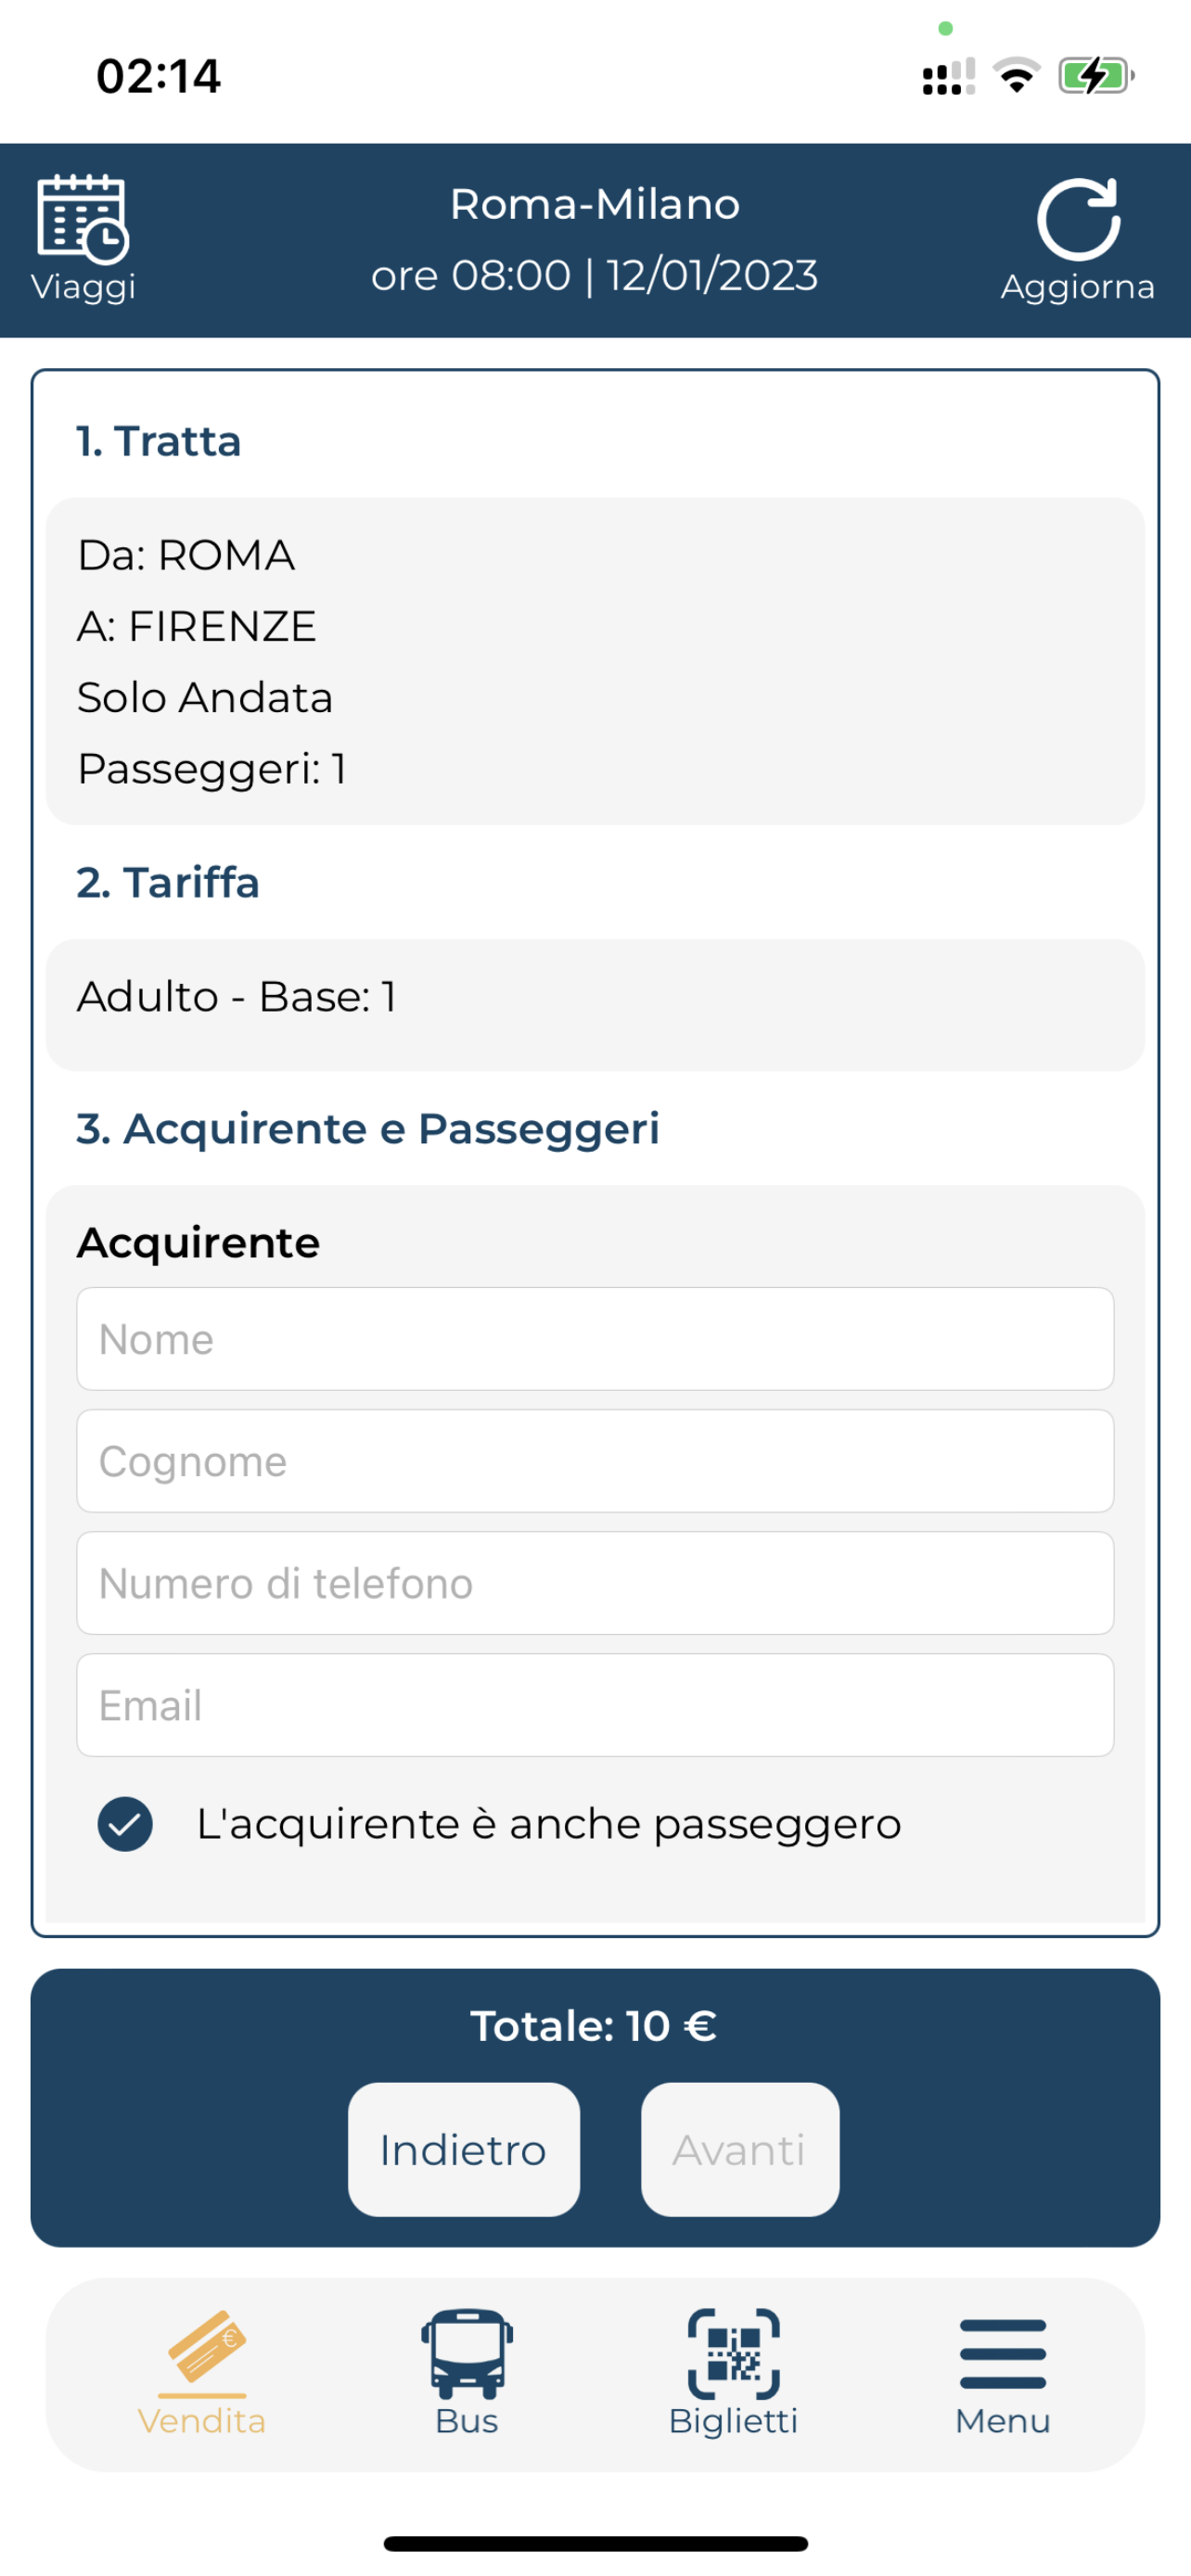The width and height of the screenshot is (1191, 2576).
Task: Focus the Numero di telefono field
Action: [x=595, y=1583]
